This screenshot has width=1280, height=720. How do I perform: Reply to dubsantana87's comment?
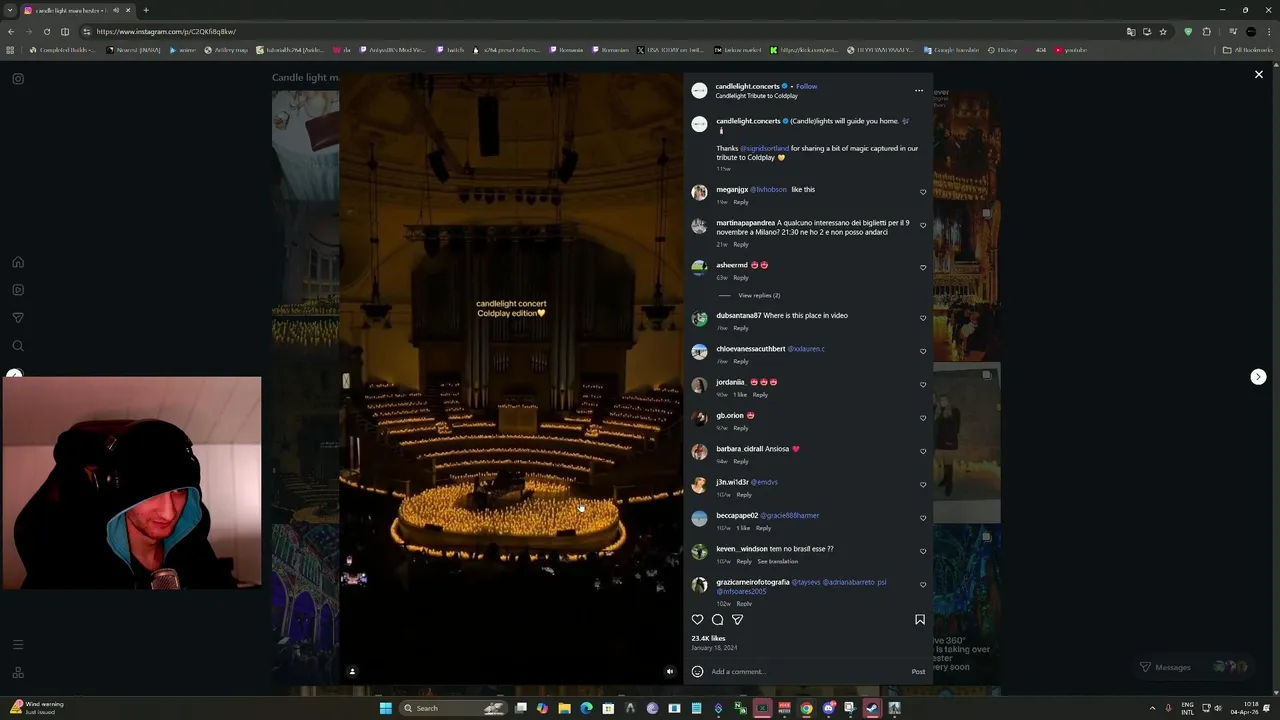pos(741,328)
